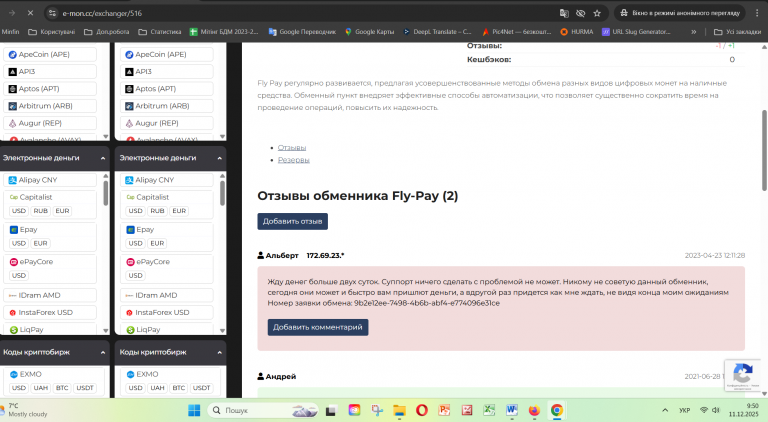Open the DeepL Translate bookmark

pos(437,32)
